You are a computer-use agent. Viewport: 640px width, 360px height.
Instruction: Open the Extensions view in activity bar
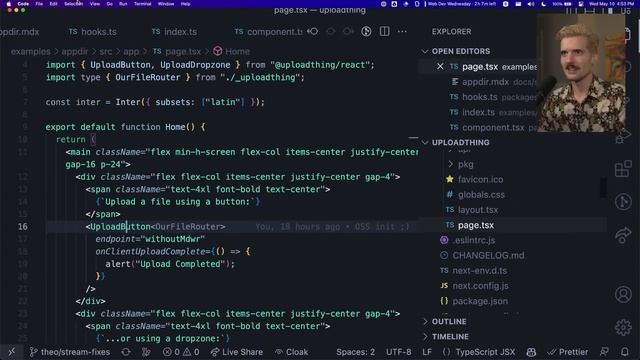coord(623,168)
